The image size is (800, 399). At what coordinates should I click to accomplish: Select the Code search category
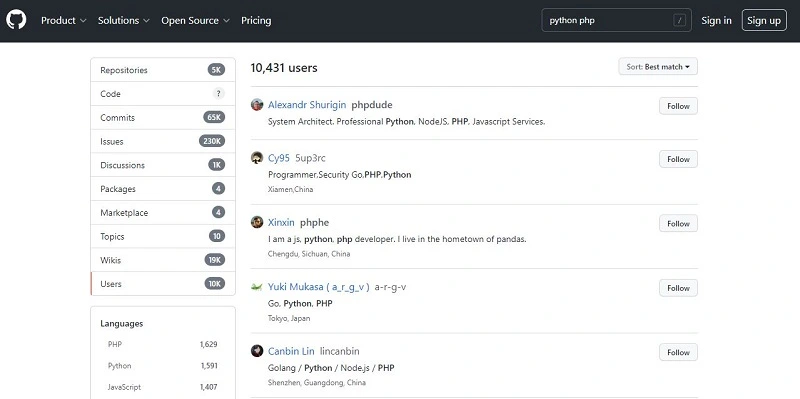pyautogui.click(x=163, y=94)
